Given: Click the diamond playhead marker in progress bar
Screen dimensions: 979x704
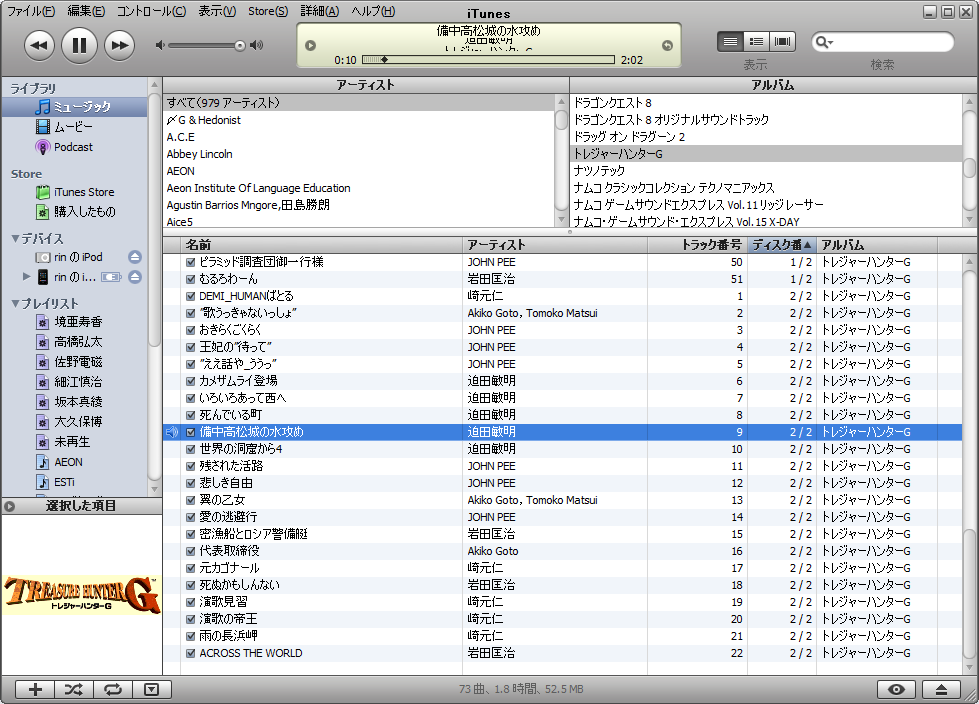Looking at the screenshot, I should coord(385,59).
